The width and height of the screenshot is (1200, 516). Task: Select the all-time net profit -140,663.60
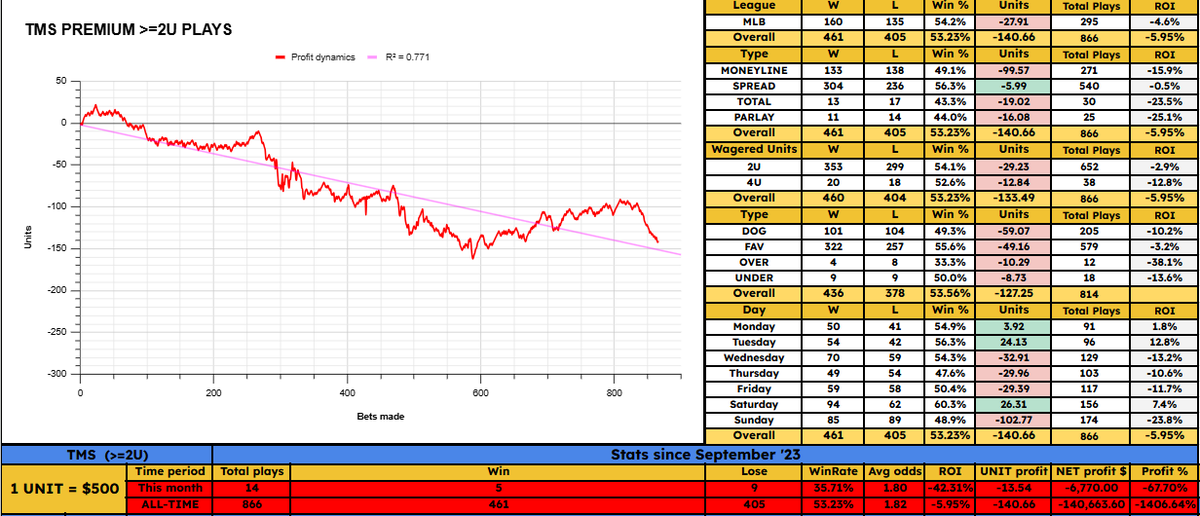pyautogui.click(x=1093, y=504)
